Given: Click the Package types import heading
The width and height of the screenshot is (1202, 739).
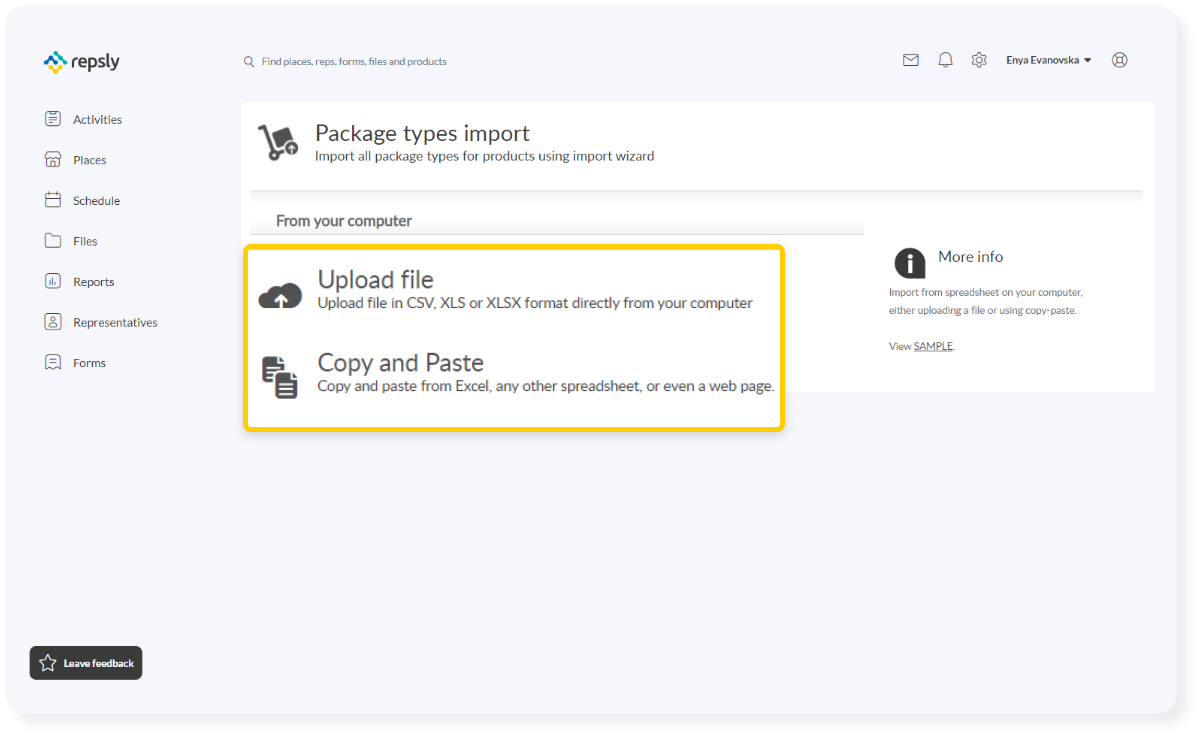Looking at the screenshot, I should tap(422, 133).
